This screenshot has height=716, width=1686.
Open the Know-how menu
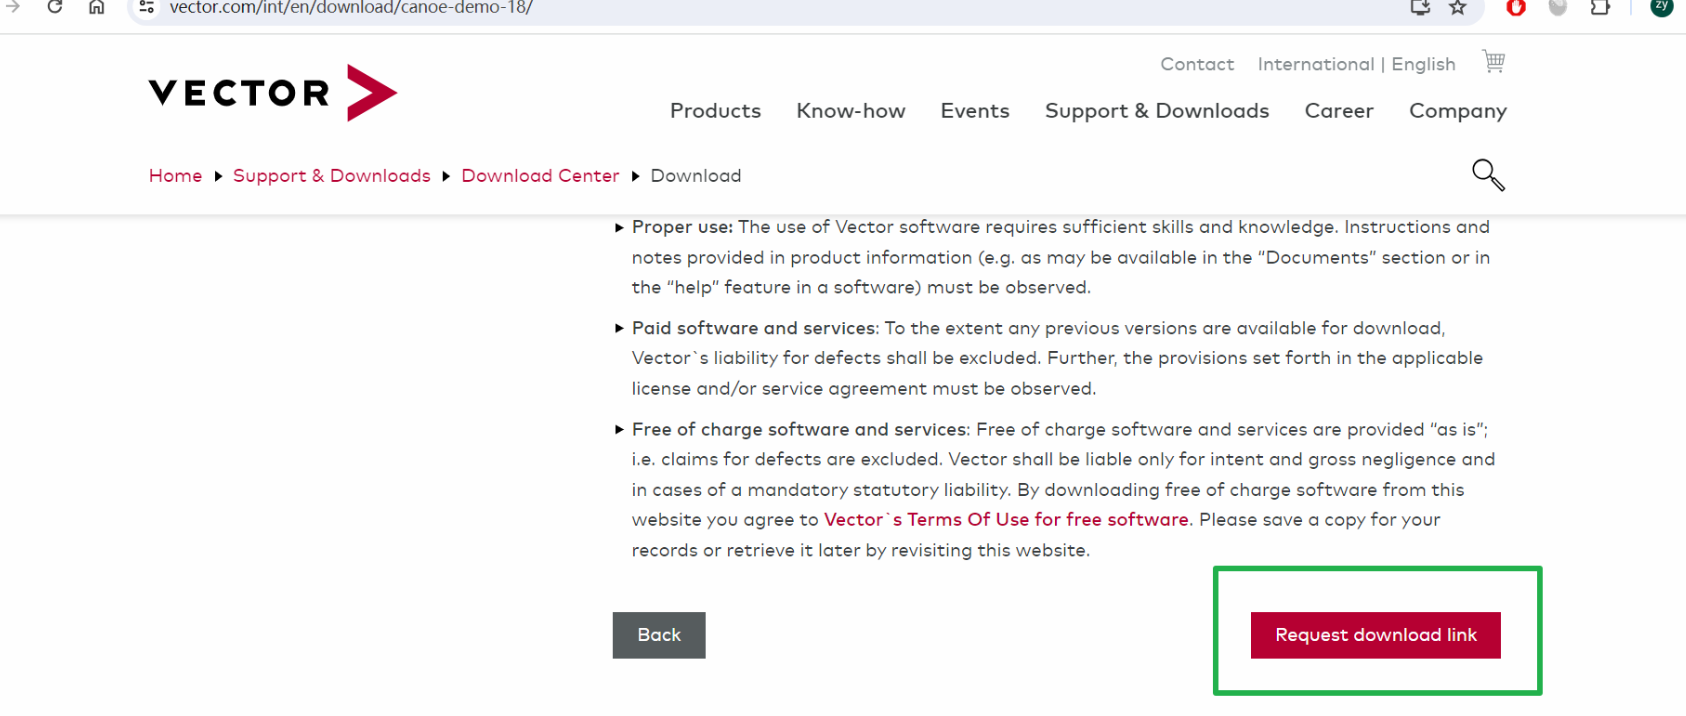click(851, 111)
